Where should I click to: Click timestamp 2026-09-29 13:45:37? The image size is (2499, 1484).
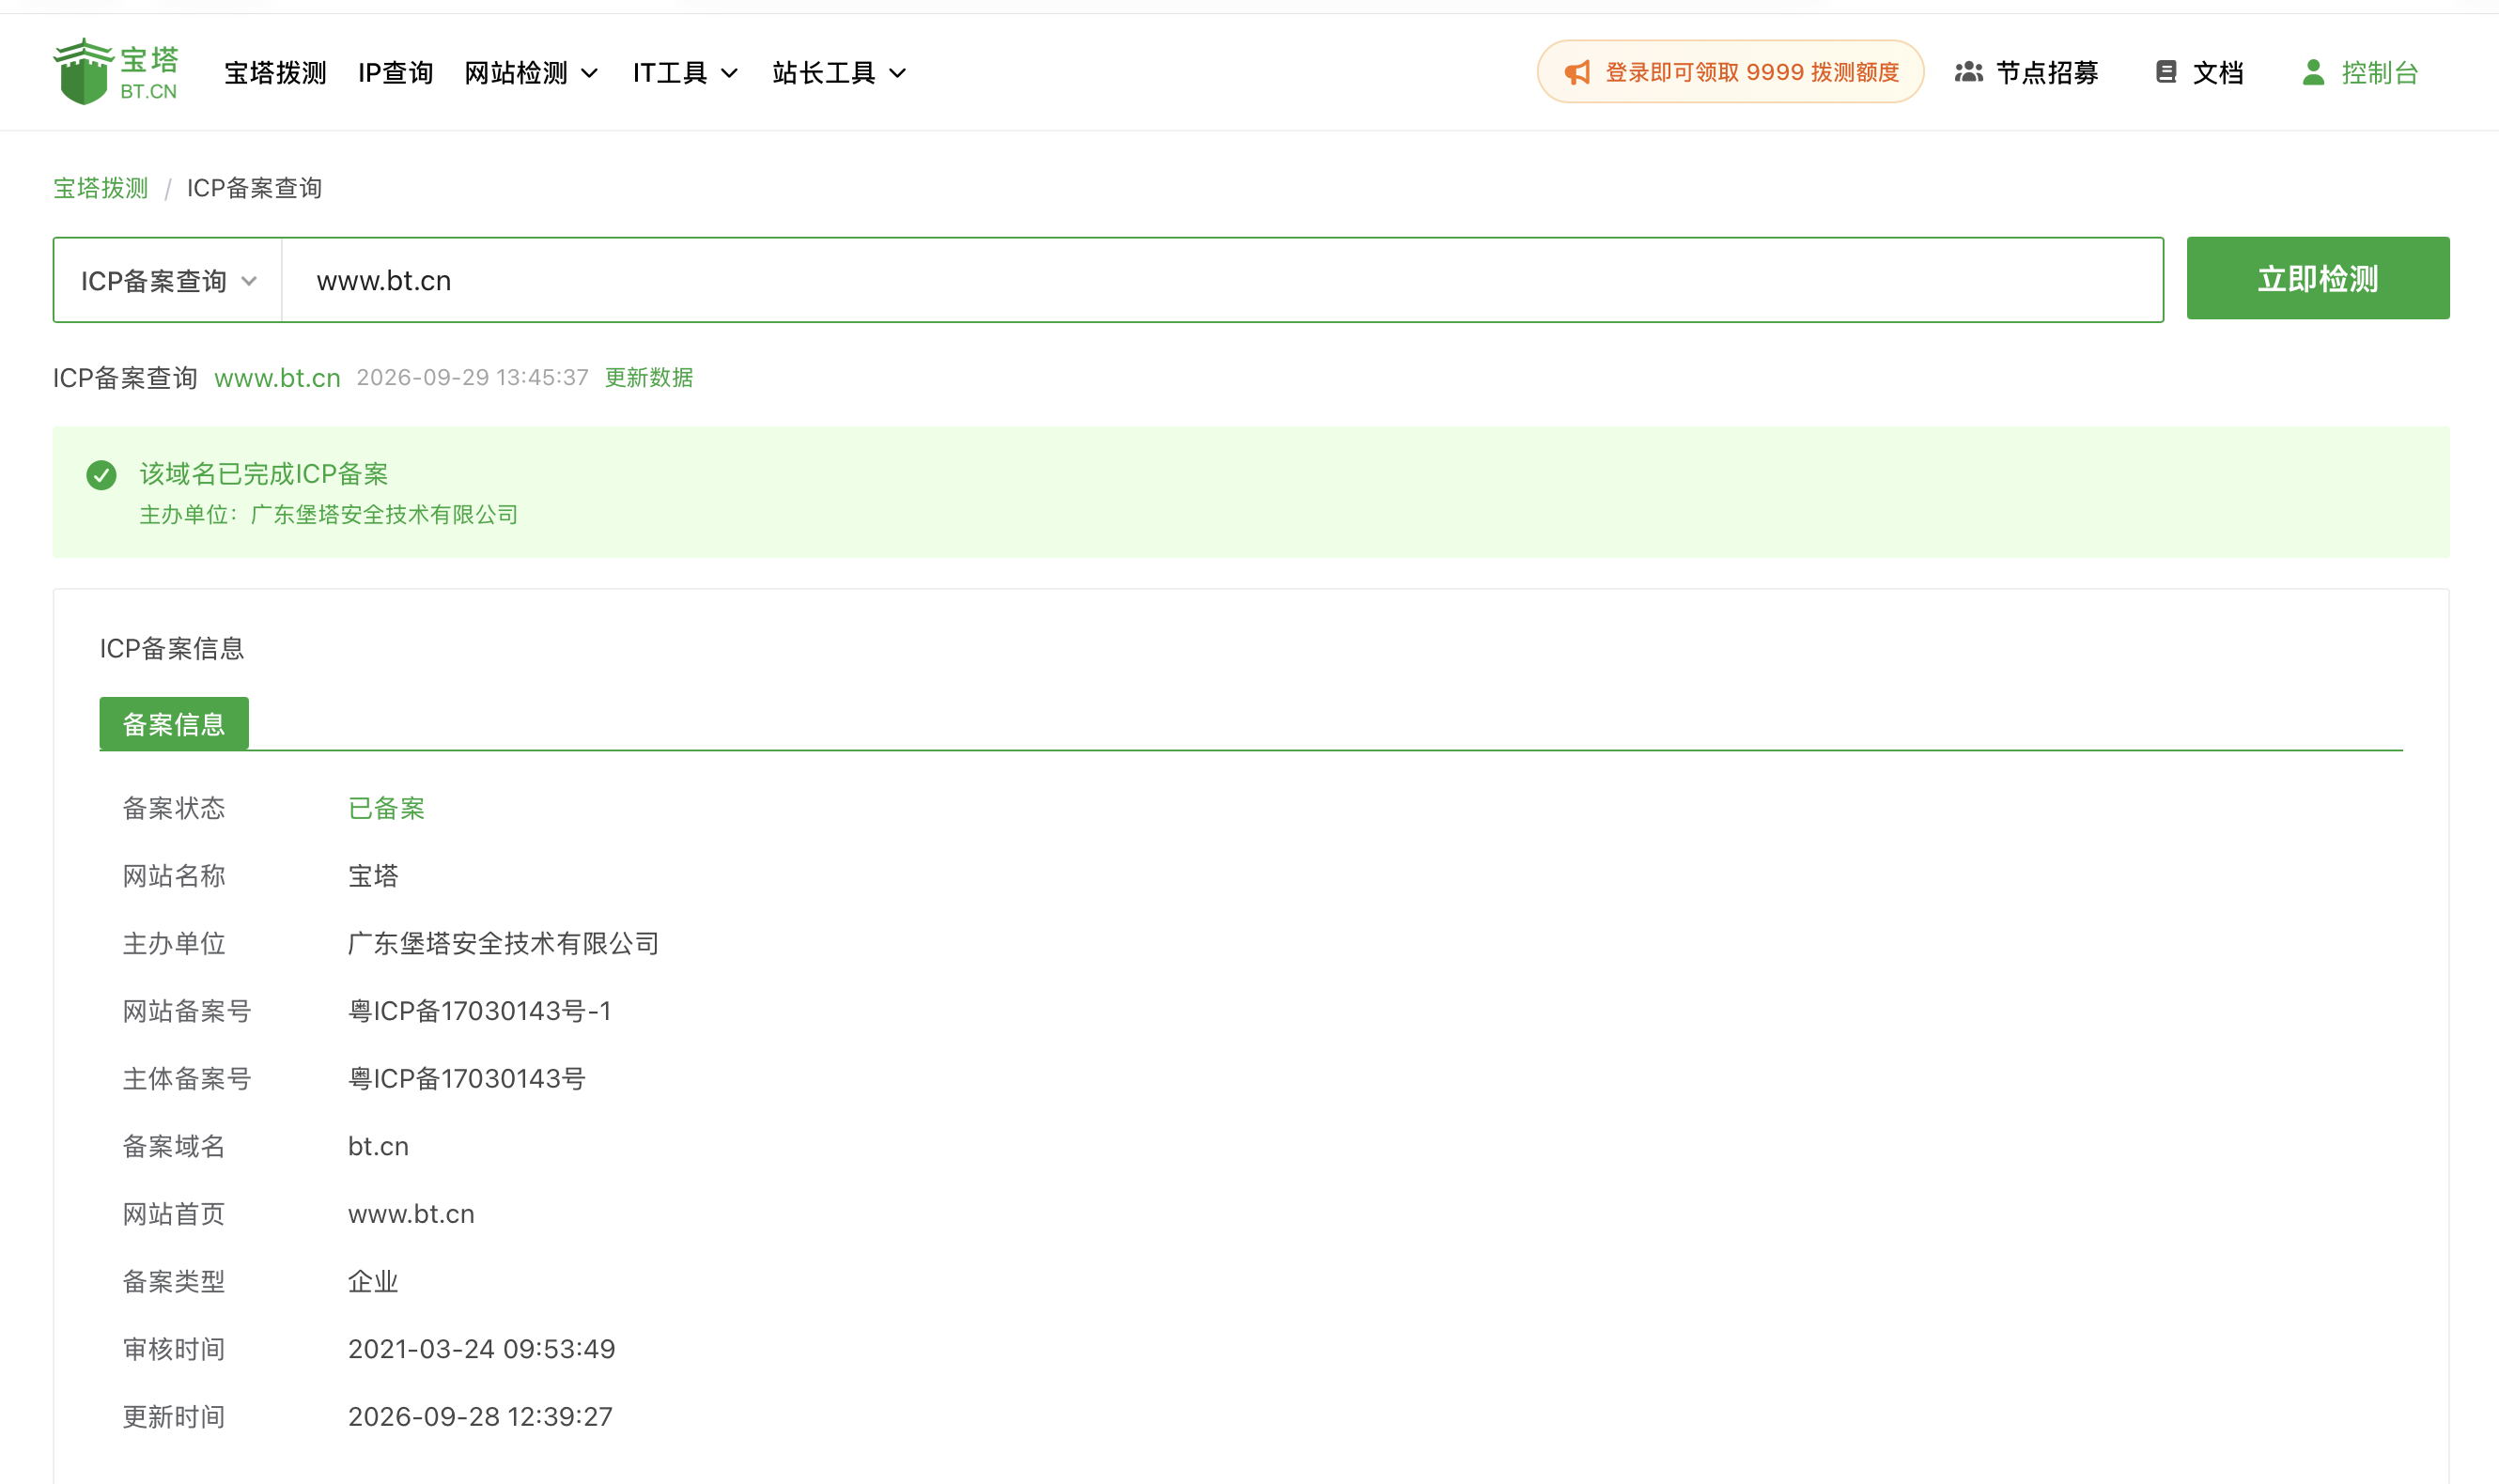[x=472, y=378]
